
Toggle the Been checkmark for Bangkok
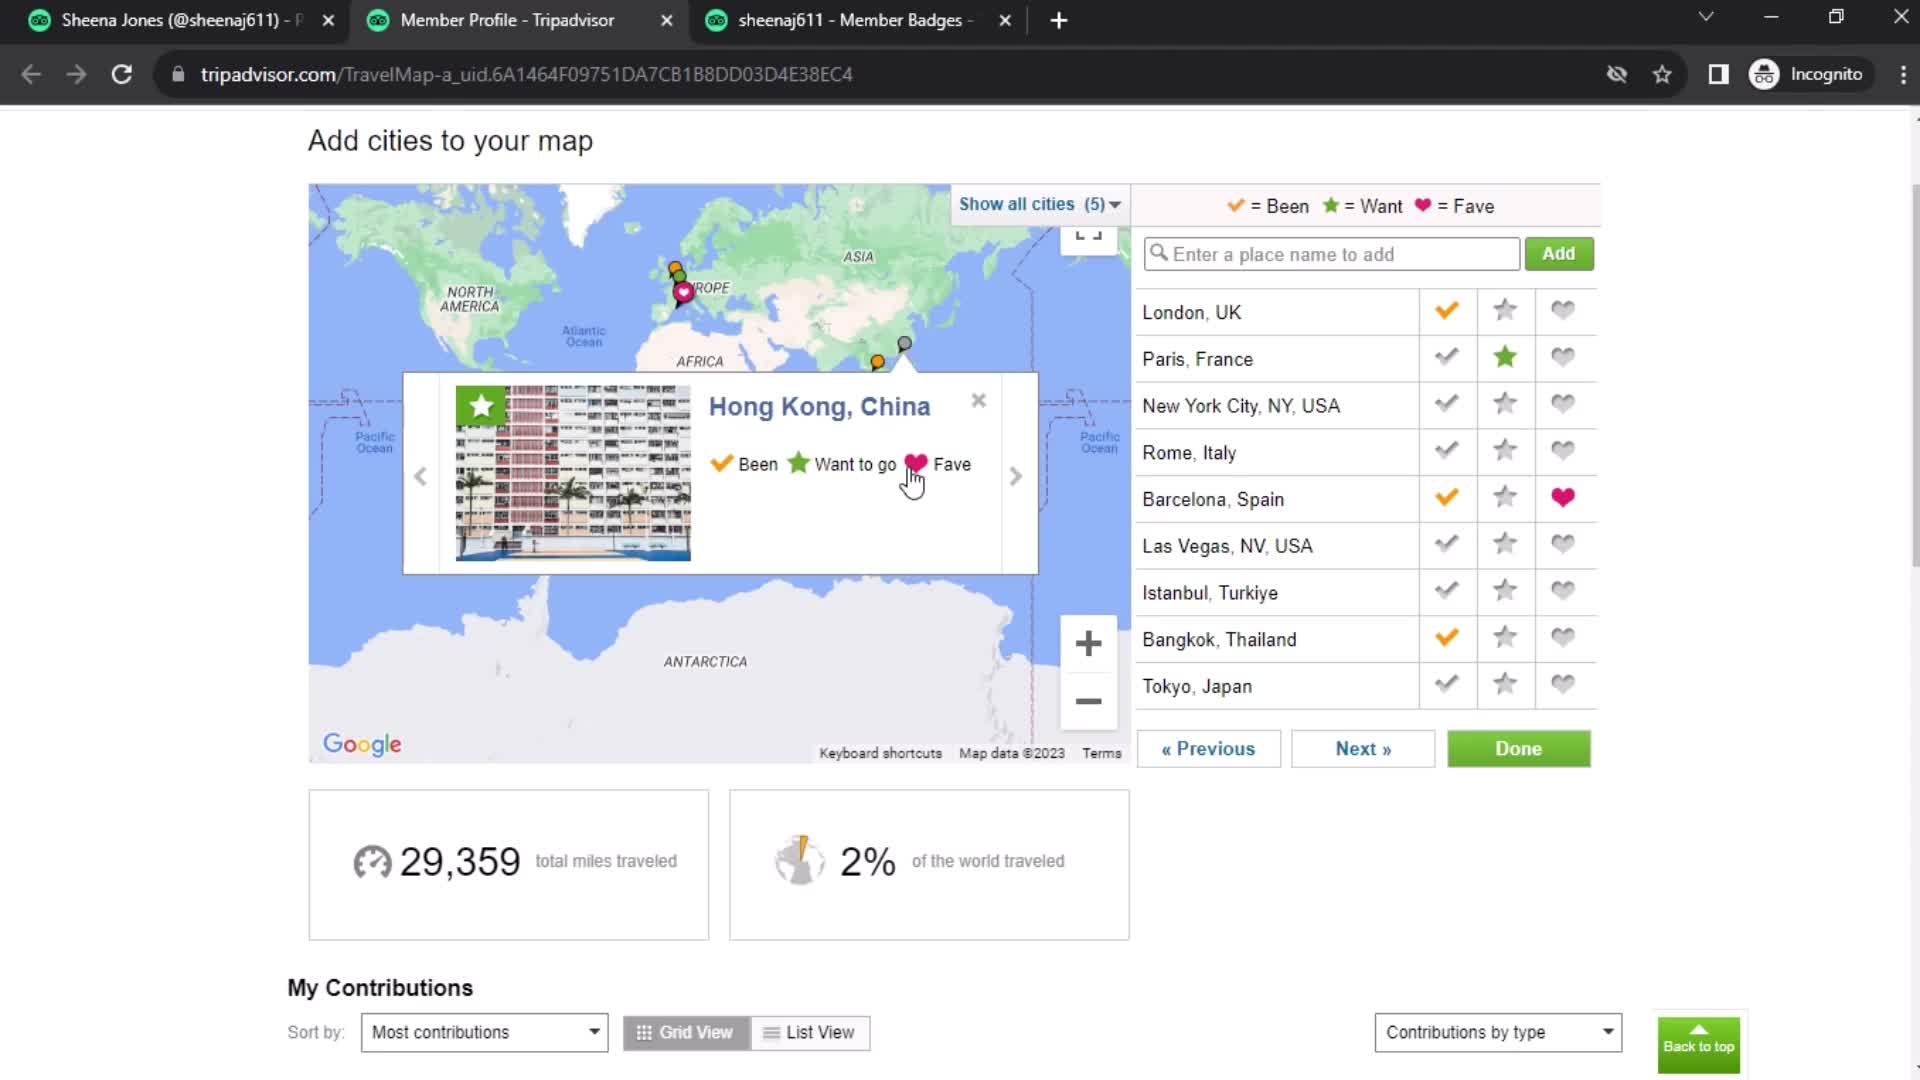[x=1445, y=638]
